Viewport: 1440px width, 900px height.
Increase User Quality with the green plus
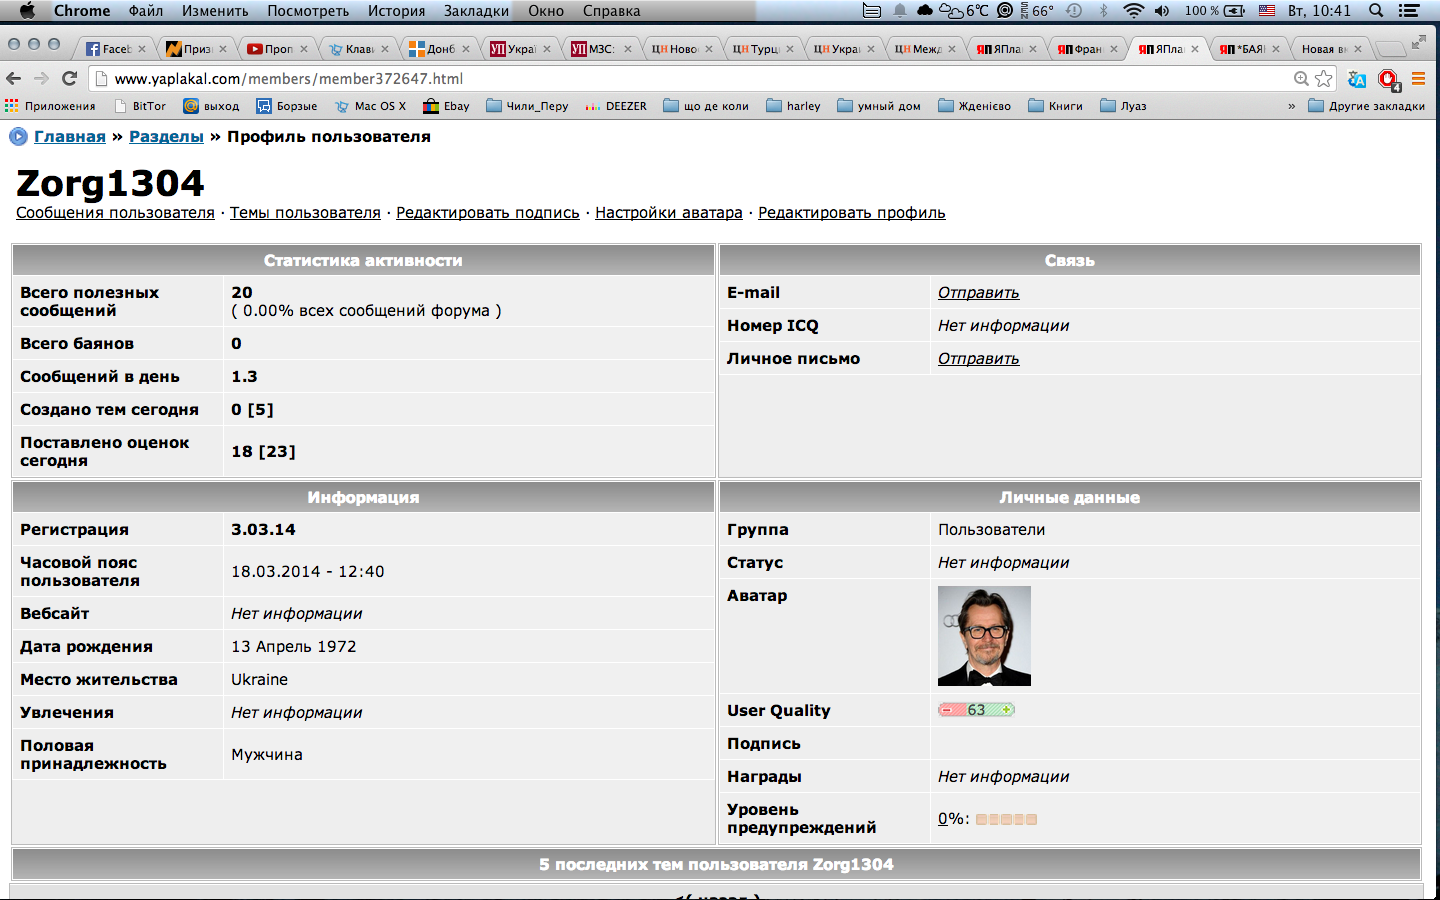(x=1007, y=710)
